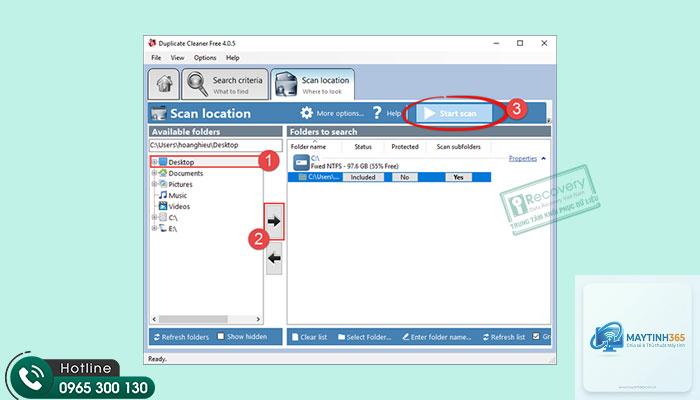This screenshot has width=700, height=400.
Task: Remove folder using the left arrow button
Action: coord(274,258)
